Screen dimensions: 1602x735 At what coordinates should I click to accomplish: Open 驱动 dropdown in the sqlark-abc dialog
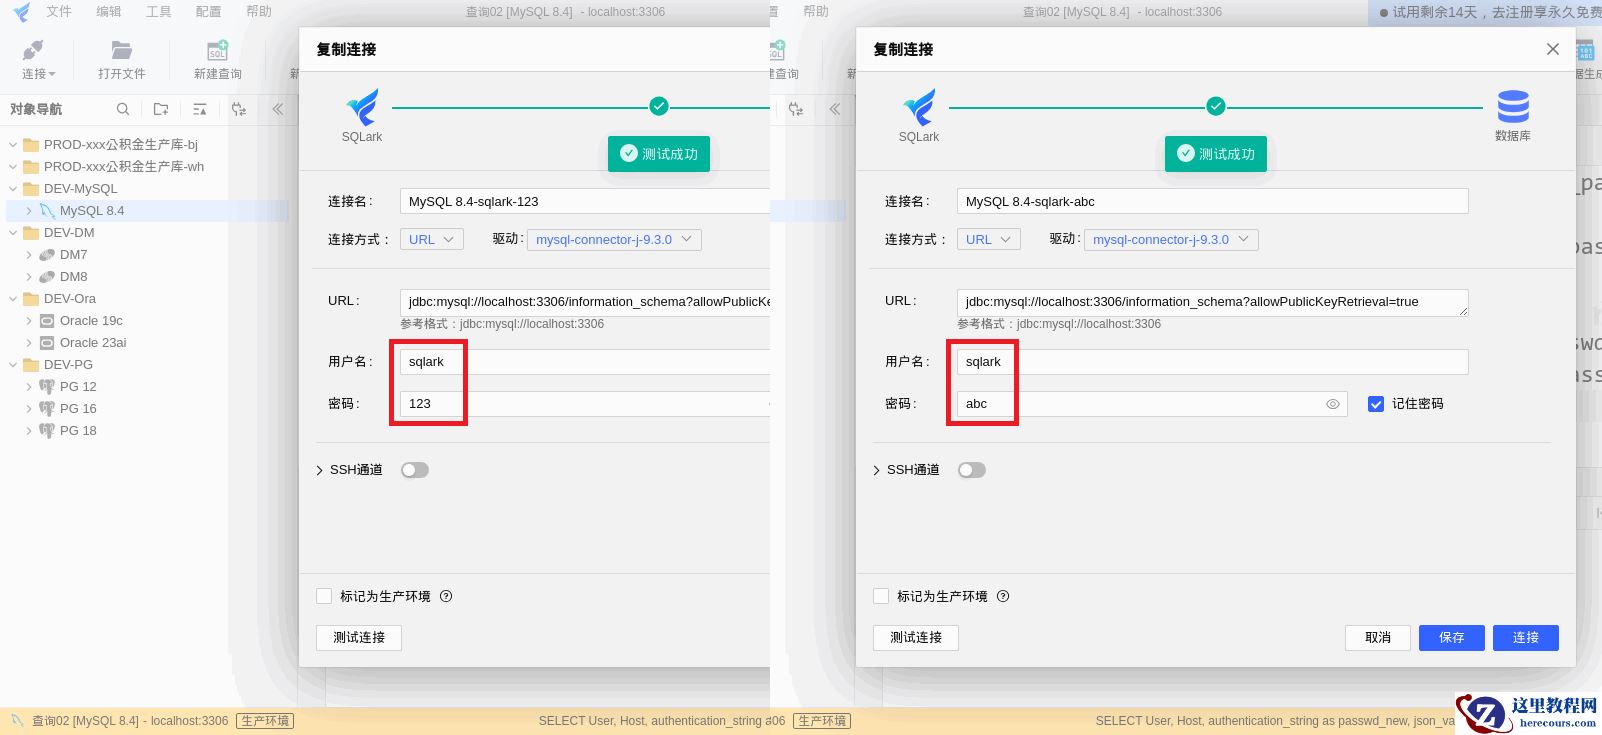(1171, 240)
